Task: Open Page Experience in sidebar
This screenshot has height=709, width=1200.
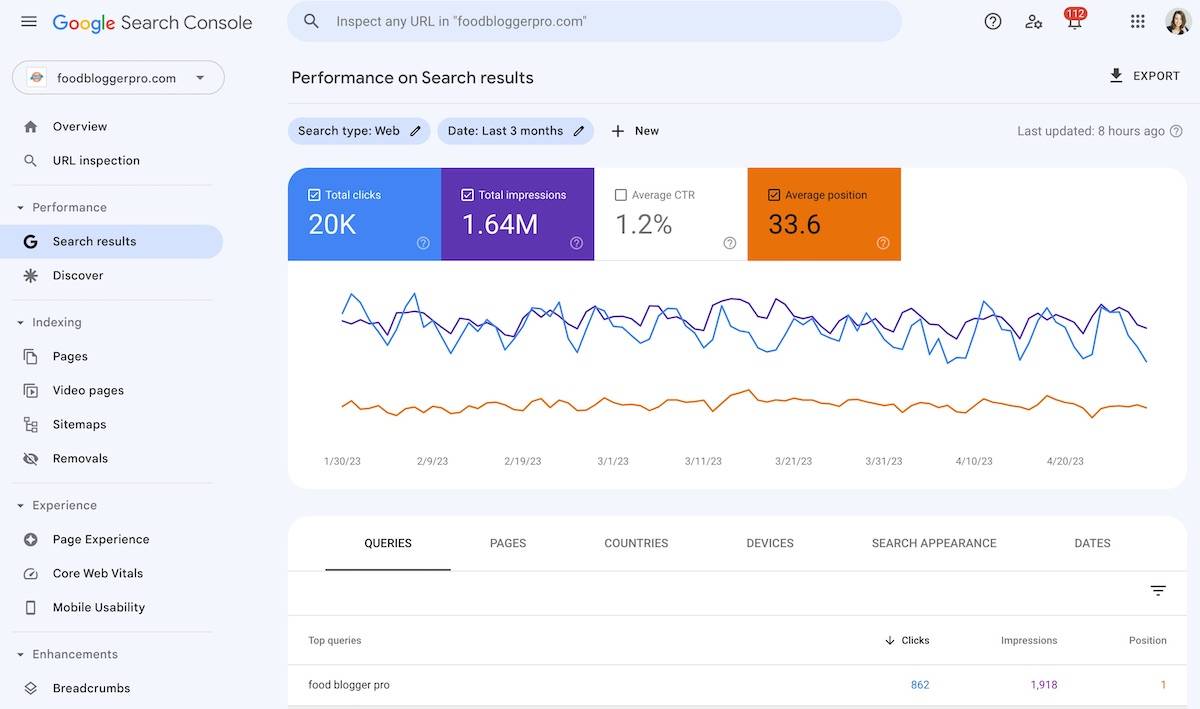Action: tap(101, 540)
